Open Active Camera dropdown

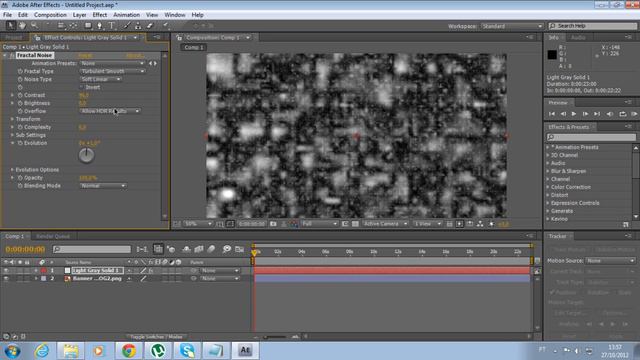point(385,224)
